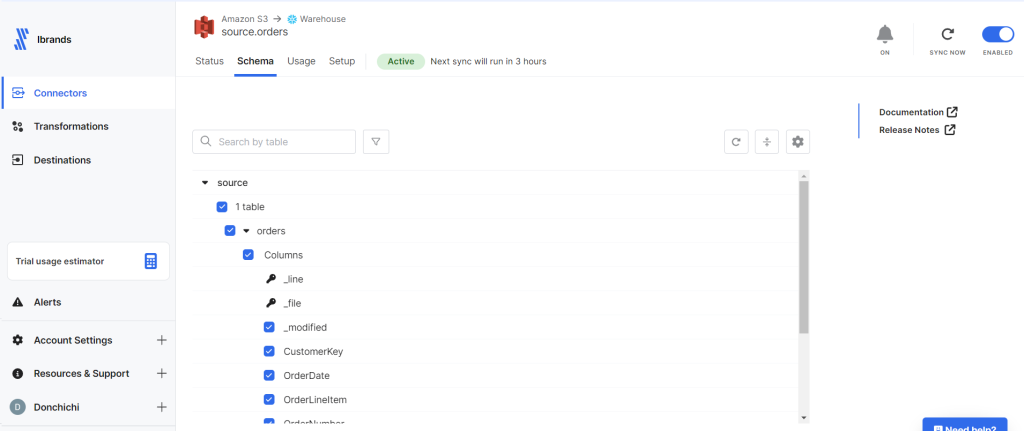Viewport: 1024px width, 431px height.
Task: Click the Amazon S3 connector logo
Action: click(204, 26)
